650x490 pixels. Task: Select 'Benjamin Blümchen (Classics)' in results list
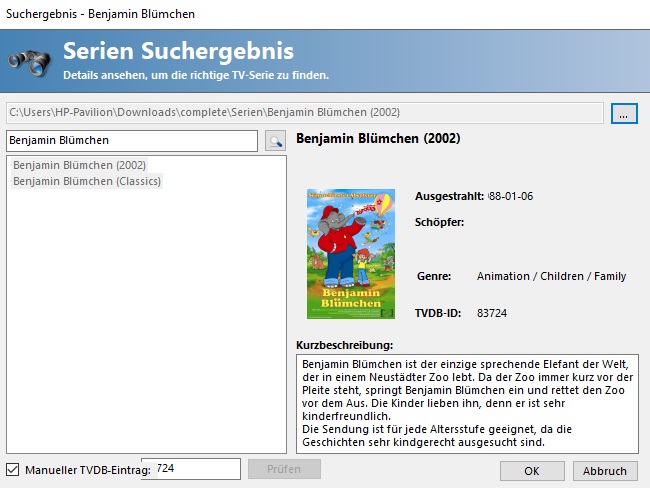[x=87, y=181]
